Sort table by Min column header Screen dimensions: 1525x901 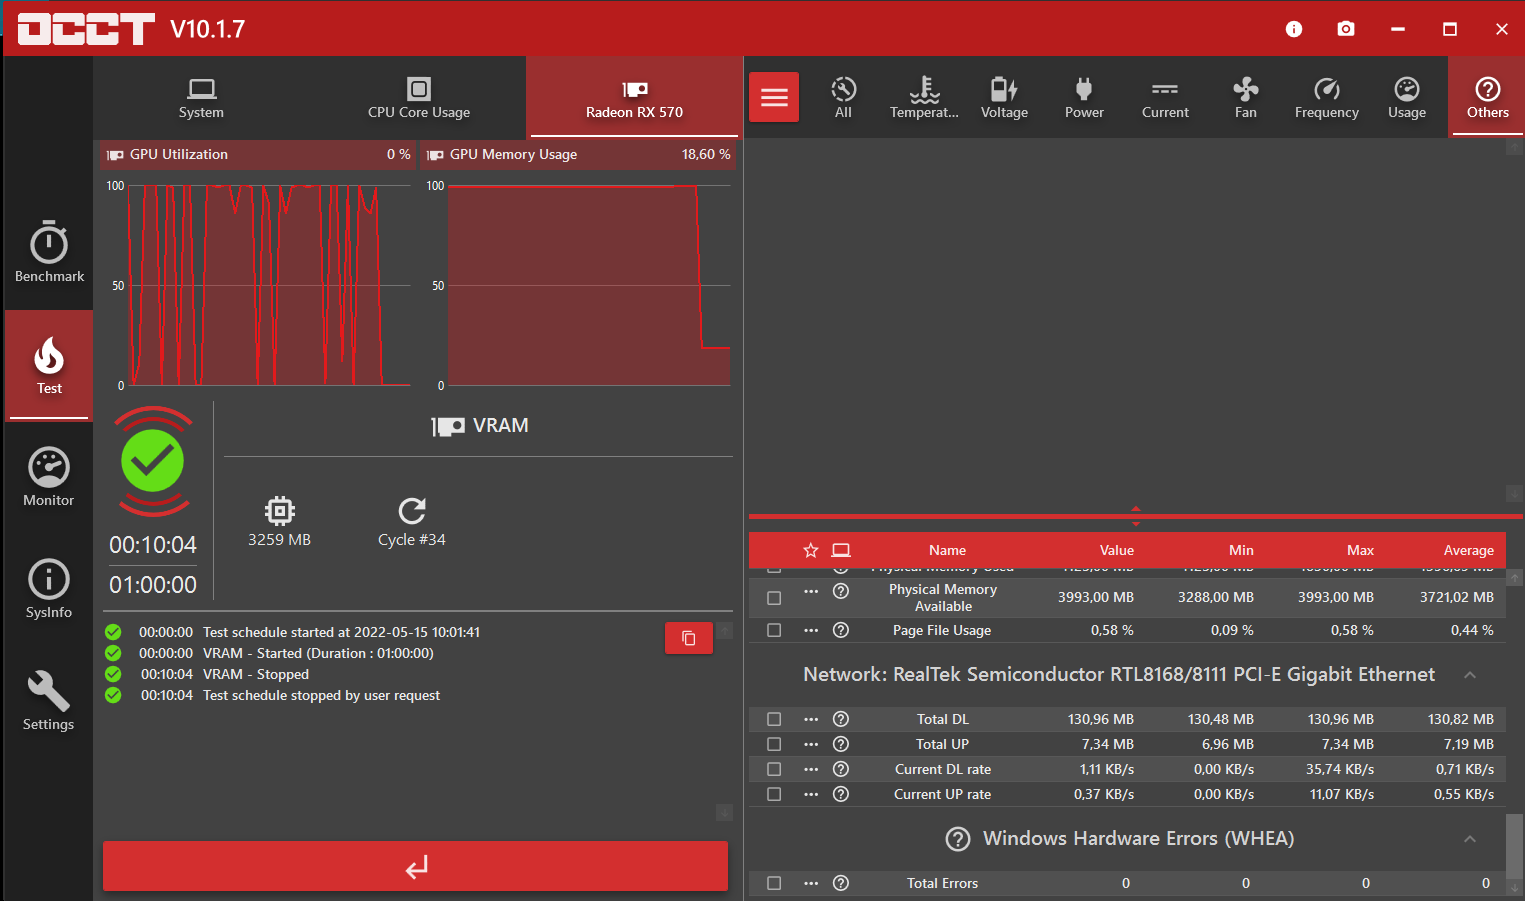1241,550
